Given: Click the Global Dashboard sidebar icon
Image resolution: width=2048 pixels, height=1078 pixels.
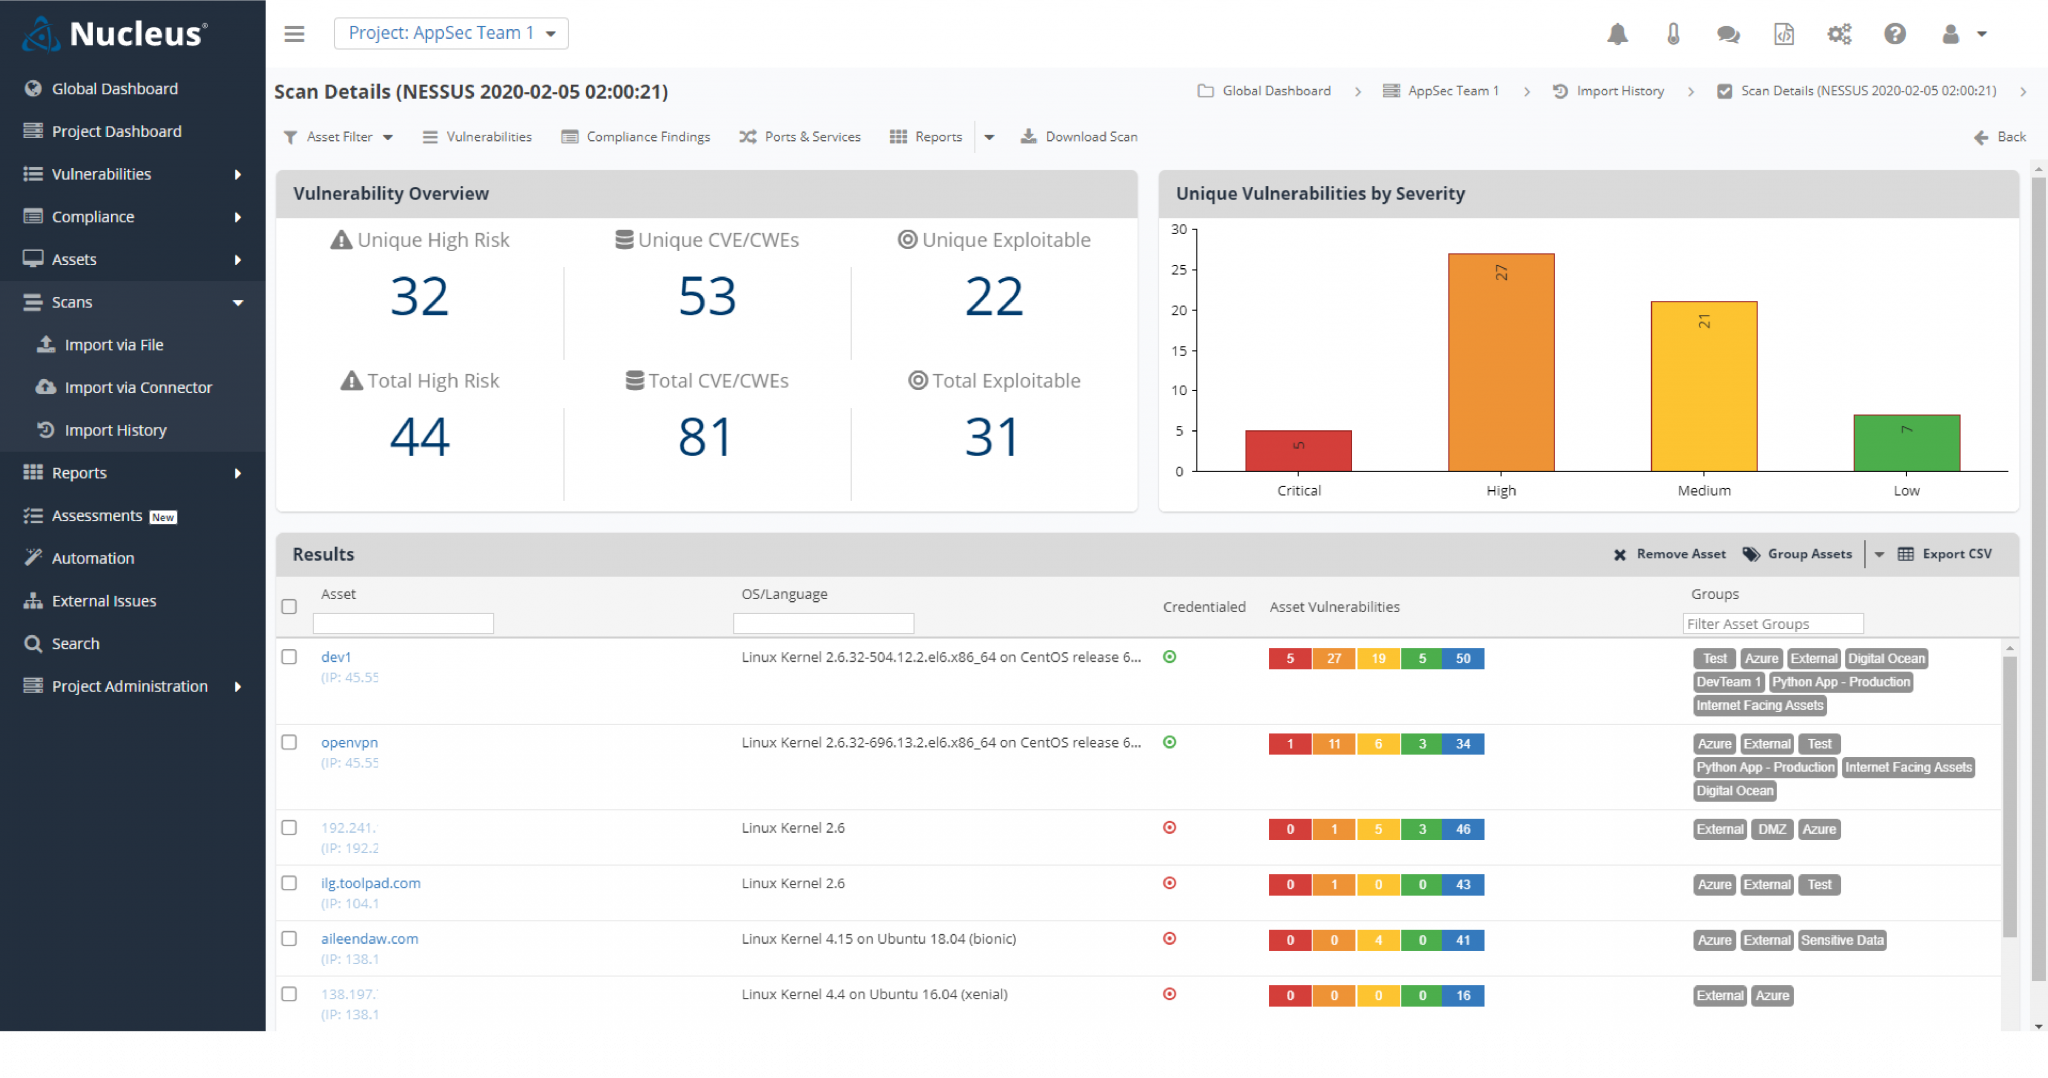Looking at the screenshot, I should (33, 89).
